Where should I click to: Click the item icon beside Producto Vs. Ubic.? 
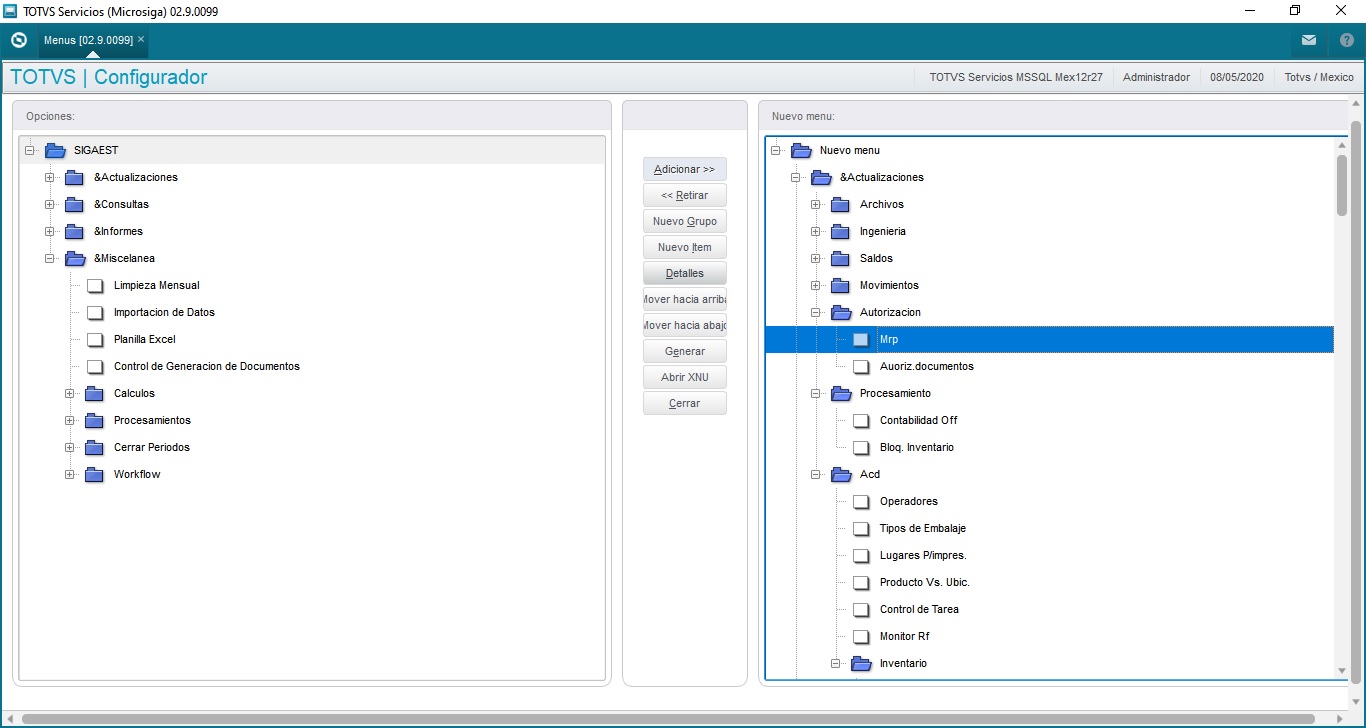[x=861, y=582]
